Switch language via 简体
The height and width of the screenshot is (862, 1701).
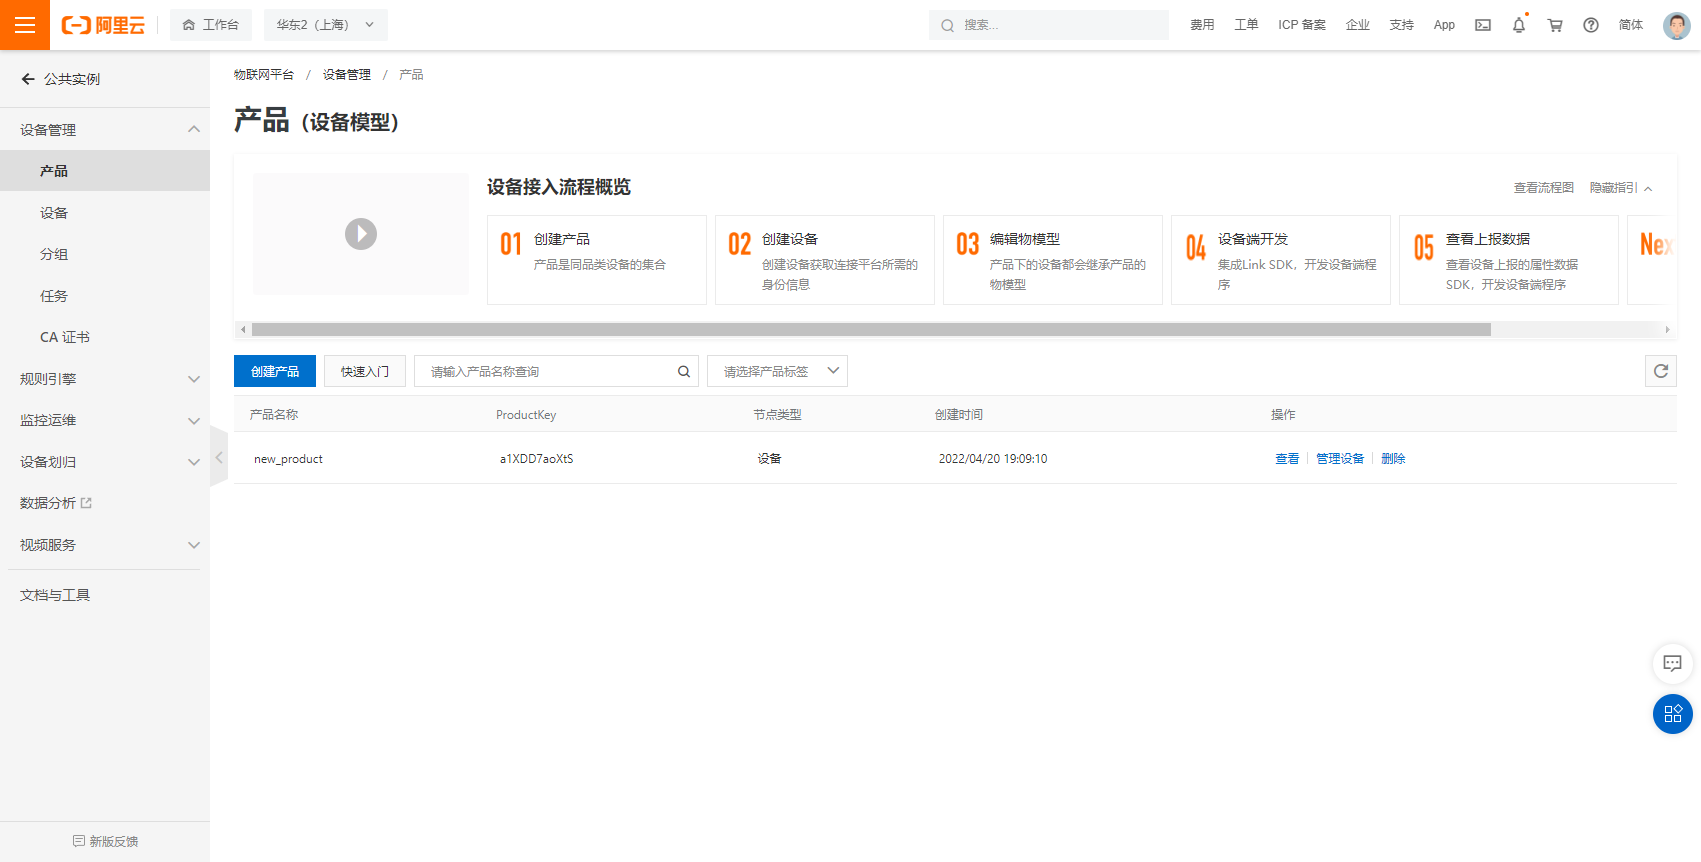pos(1631,25)
